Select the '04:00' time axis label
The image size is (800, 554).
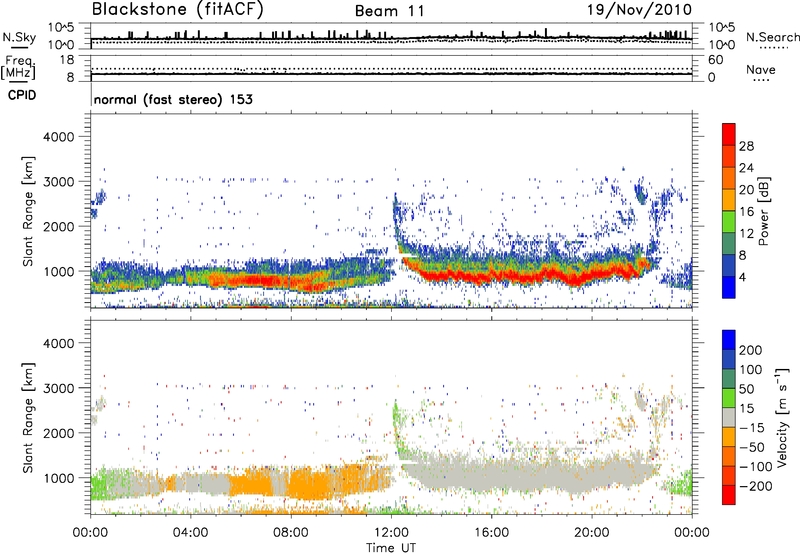(x=191, y=533)
